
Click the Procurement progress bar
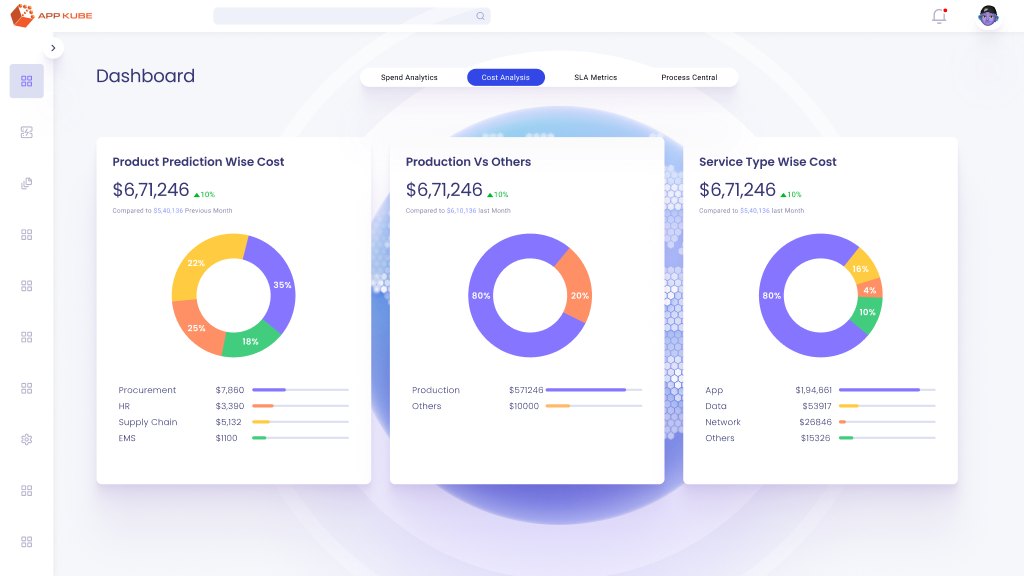tap(300, 390)
